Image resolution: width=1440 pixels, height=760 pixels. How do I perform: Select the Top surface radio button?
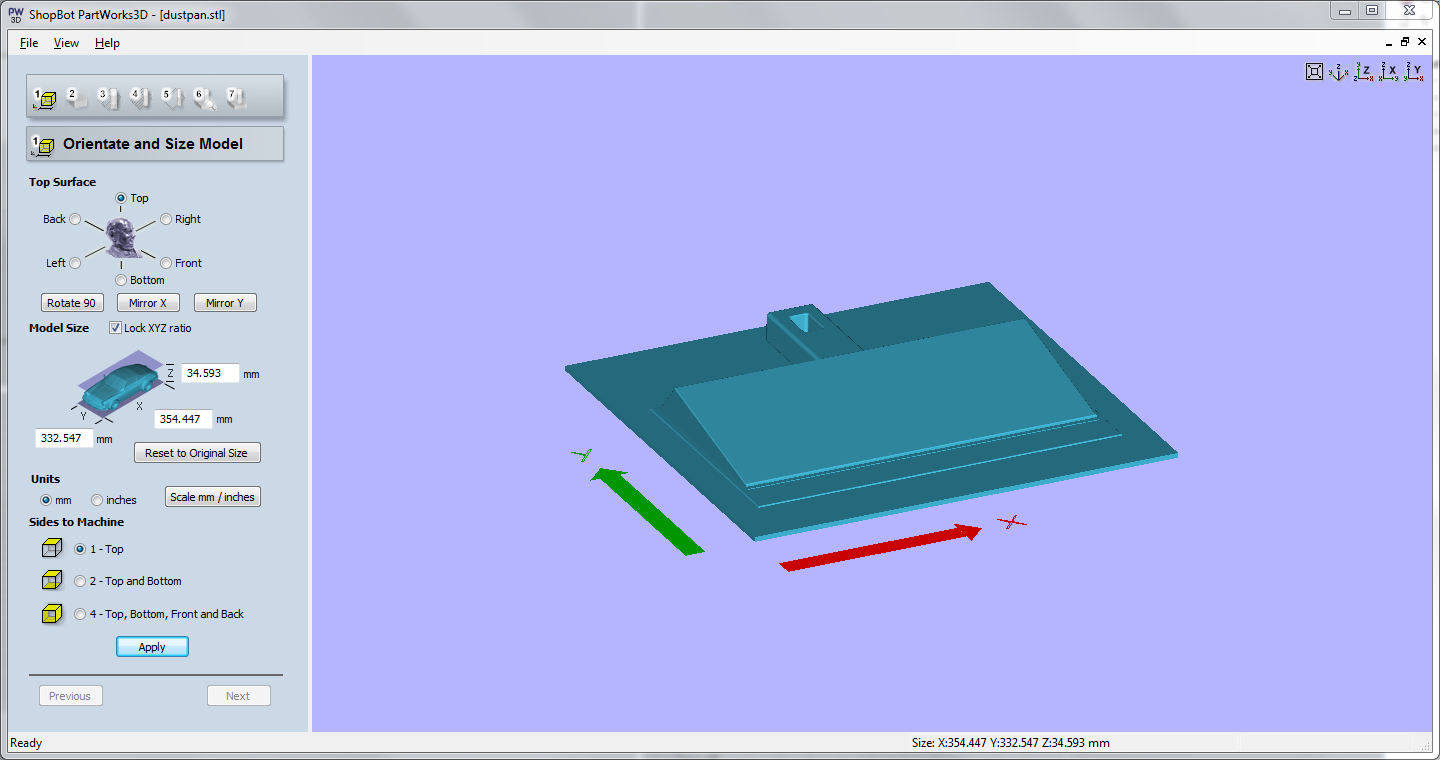122,198
